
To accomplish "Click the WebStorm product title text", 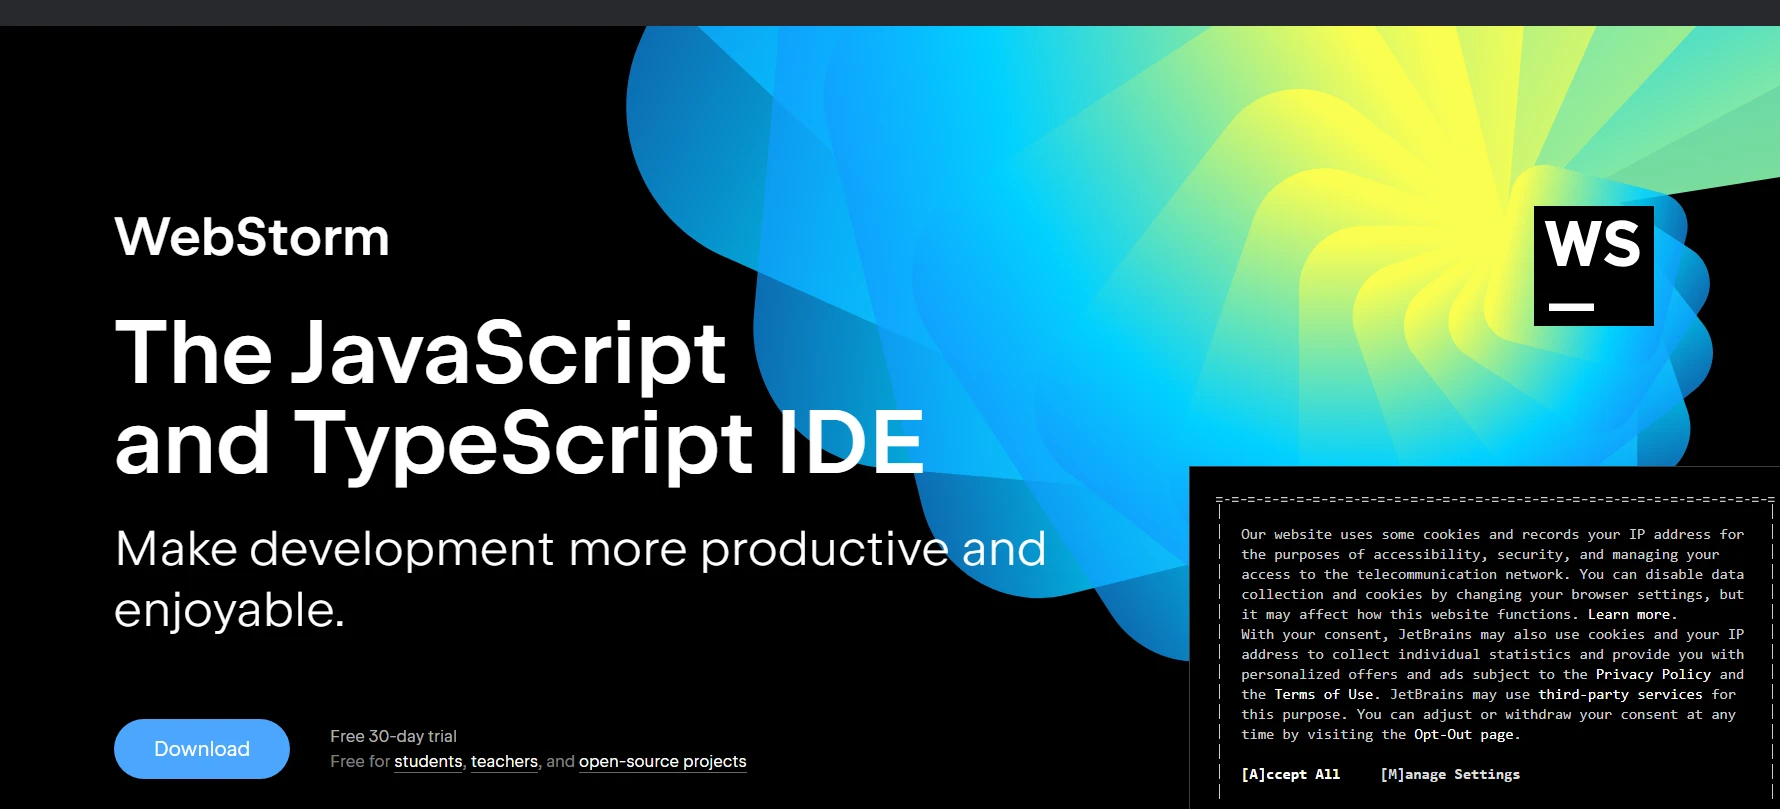I will 252,238.
